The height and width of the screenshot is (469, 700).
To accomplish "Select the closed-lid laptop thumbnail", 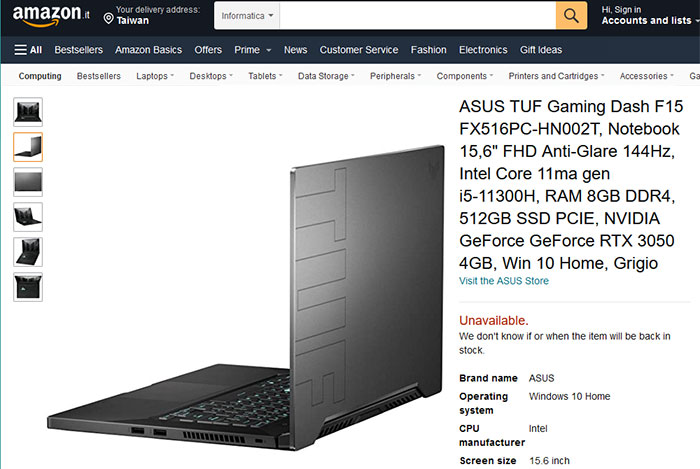I will pyautogui.click(x=28, y=182).
